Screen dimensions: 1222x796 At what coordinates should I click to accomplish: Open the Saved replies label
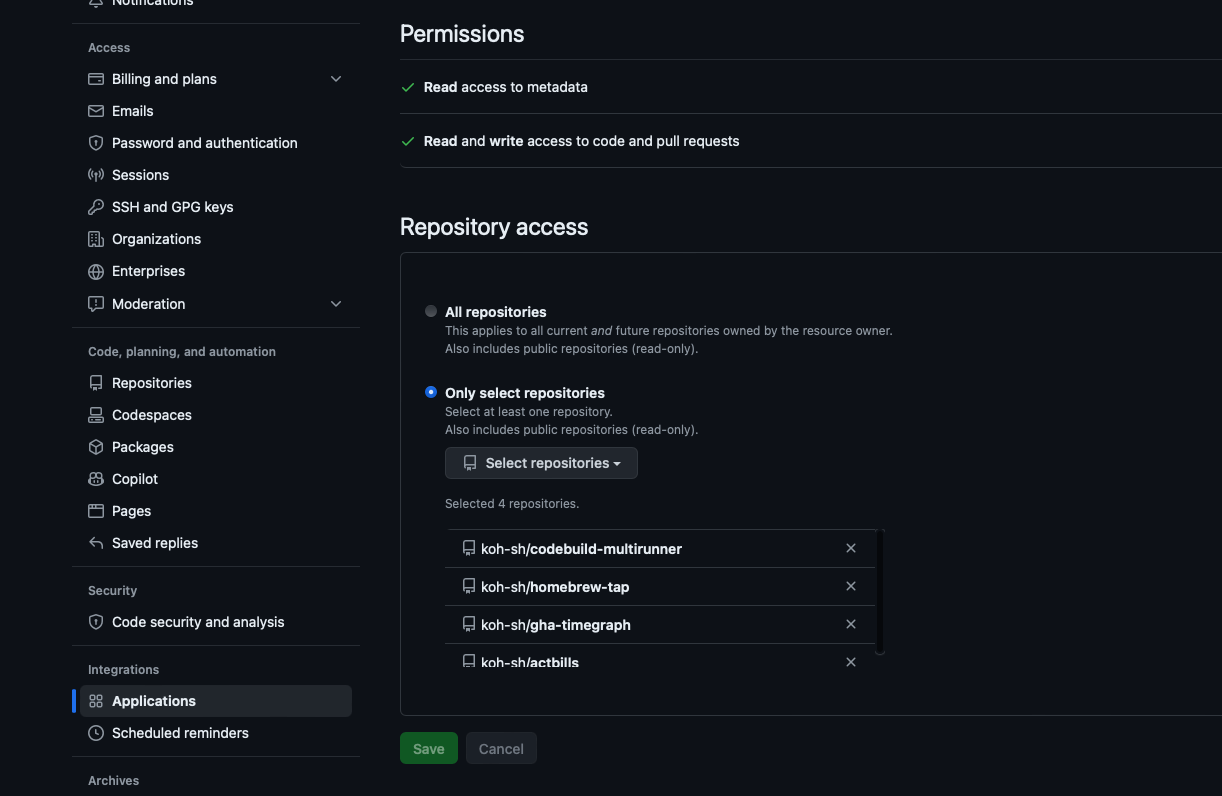click(x=155, y=543)
